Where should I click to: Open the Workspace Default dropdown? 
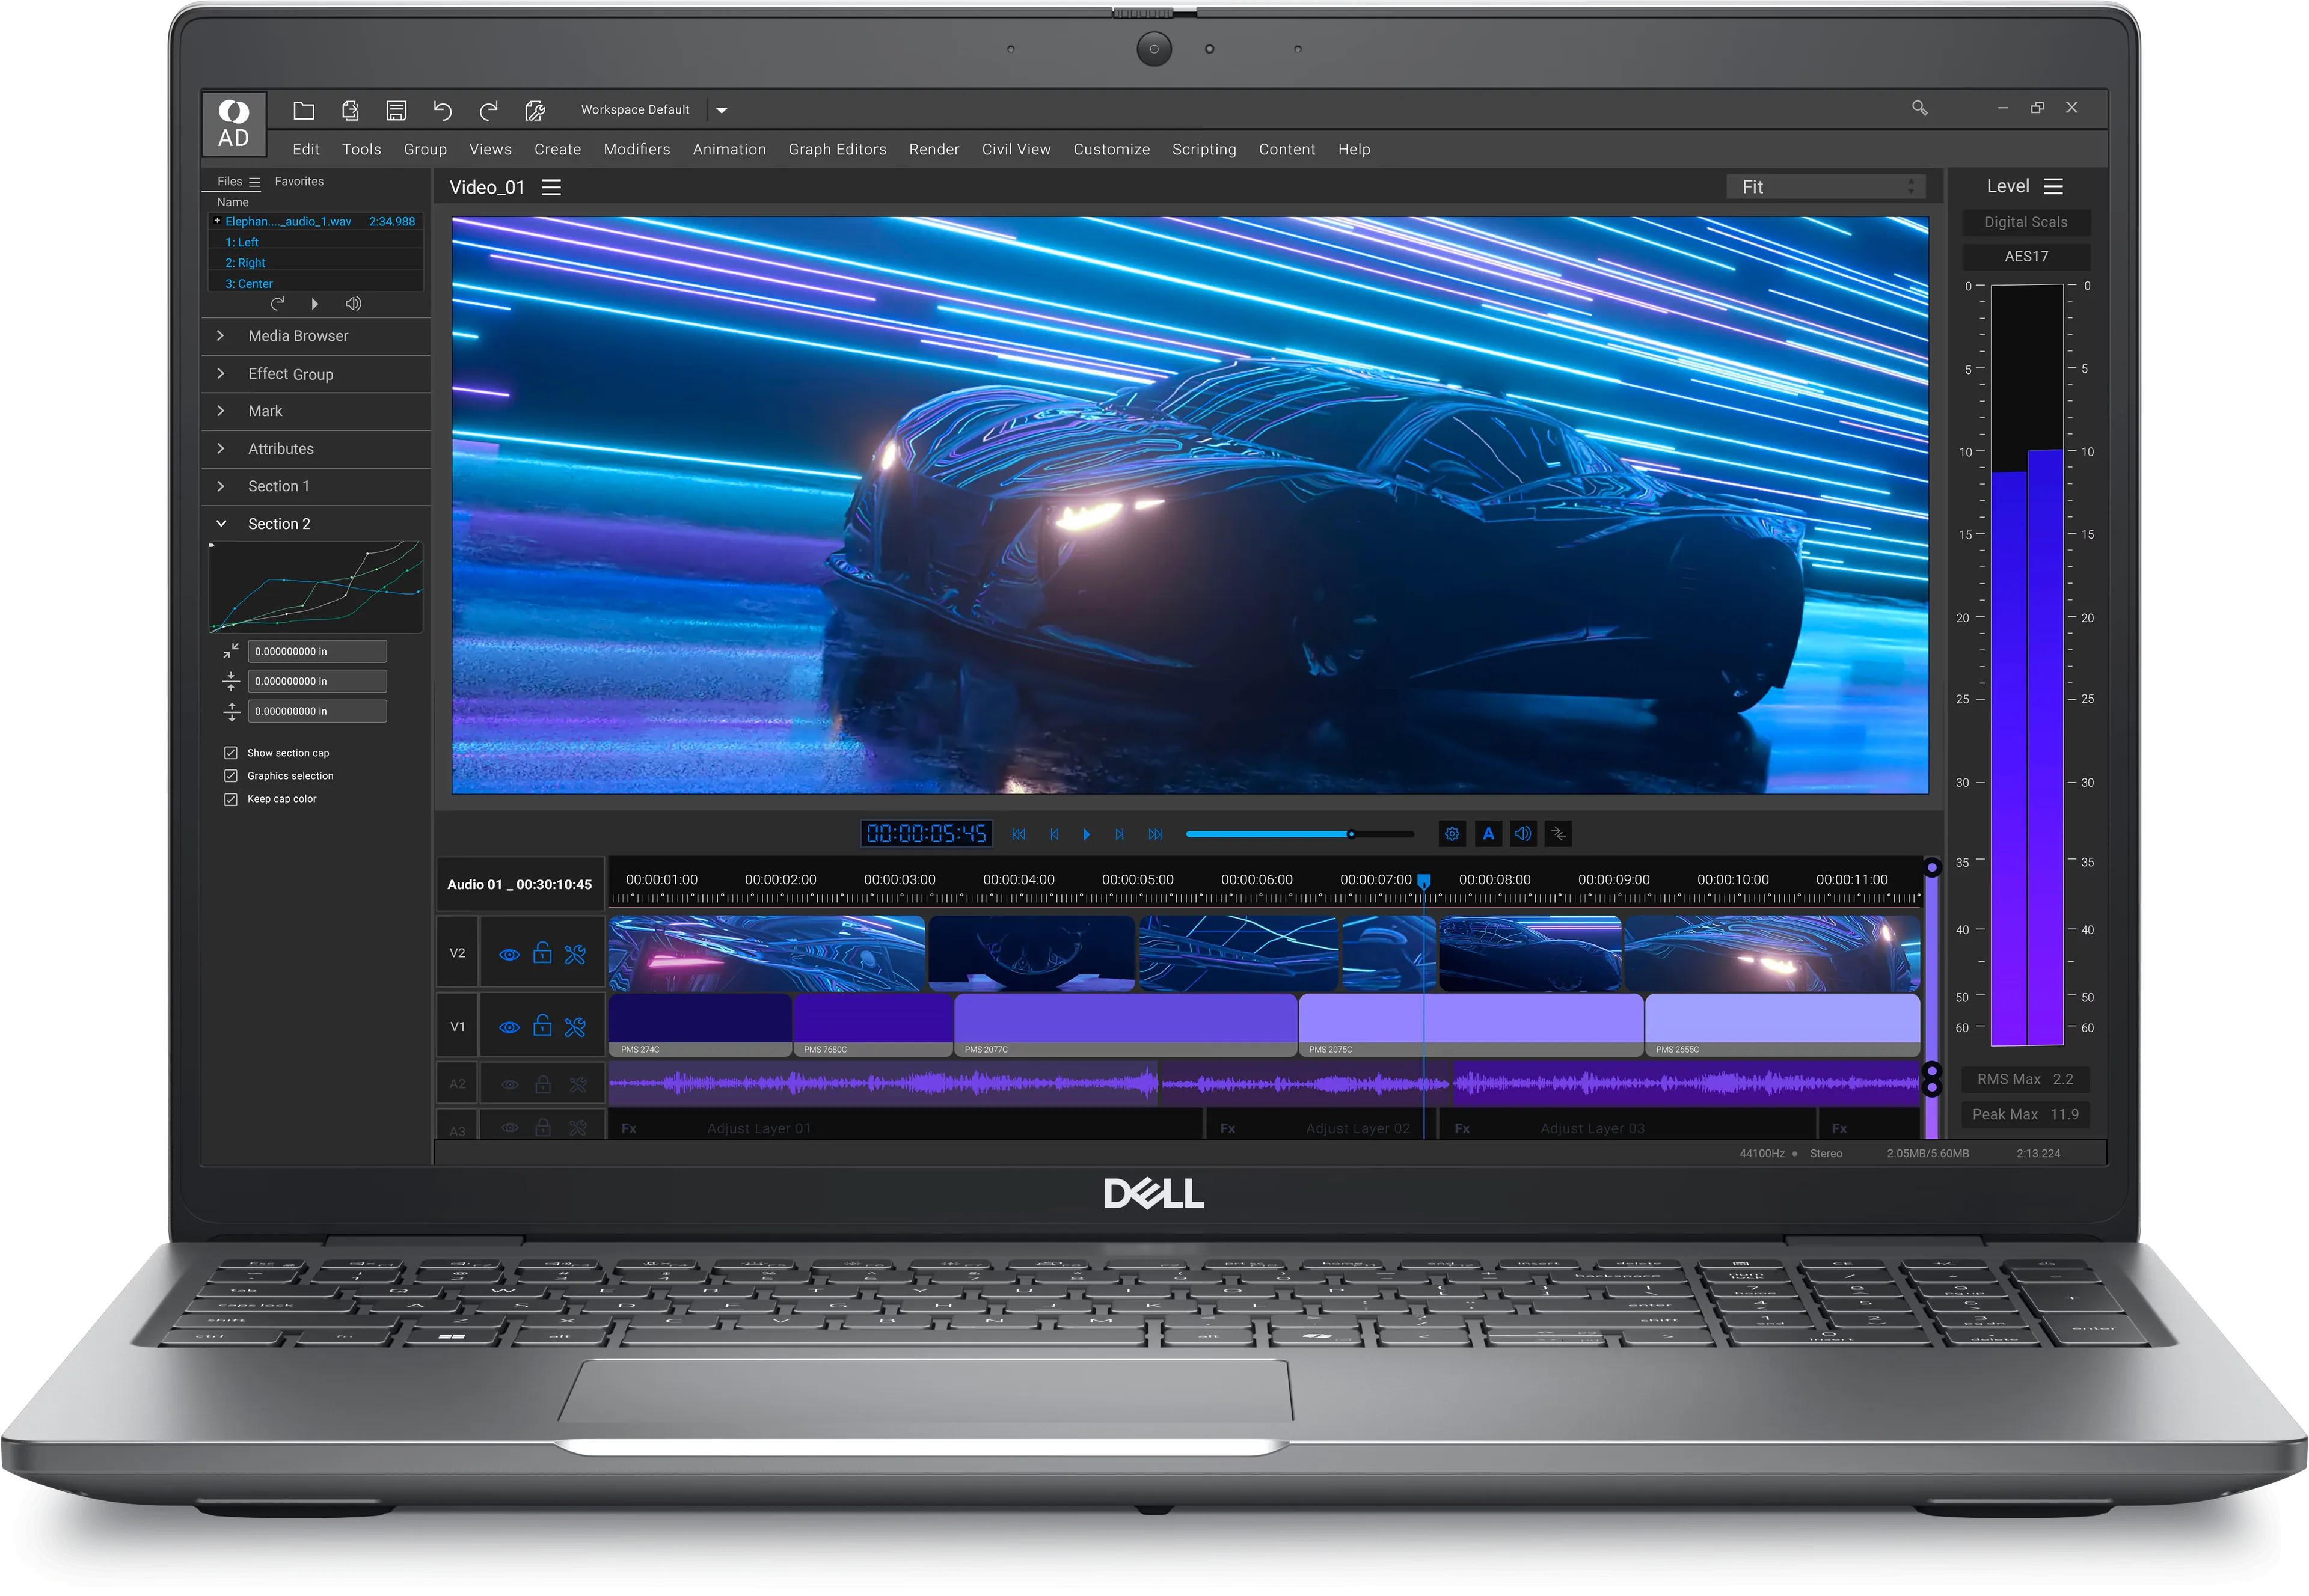click(x=721, y=110)
